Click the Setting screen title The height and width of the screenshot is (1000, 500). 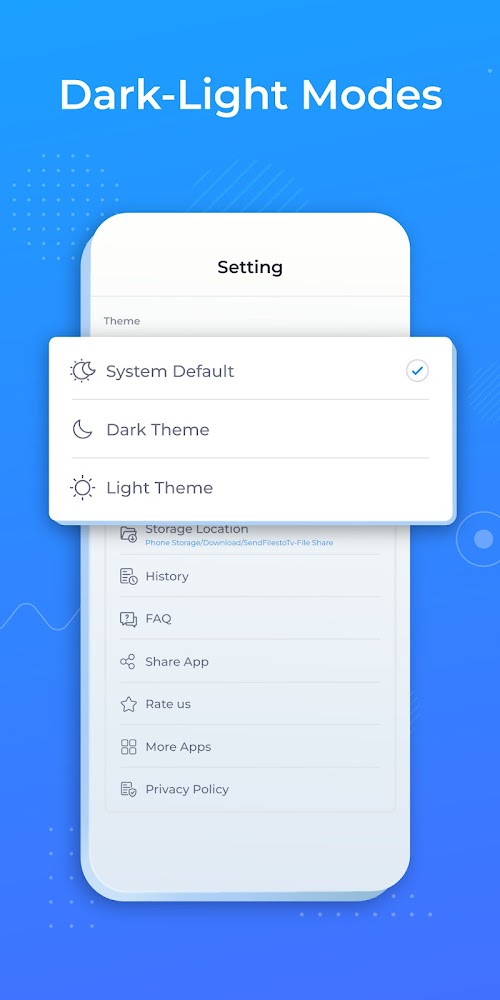pos(250,267)
